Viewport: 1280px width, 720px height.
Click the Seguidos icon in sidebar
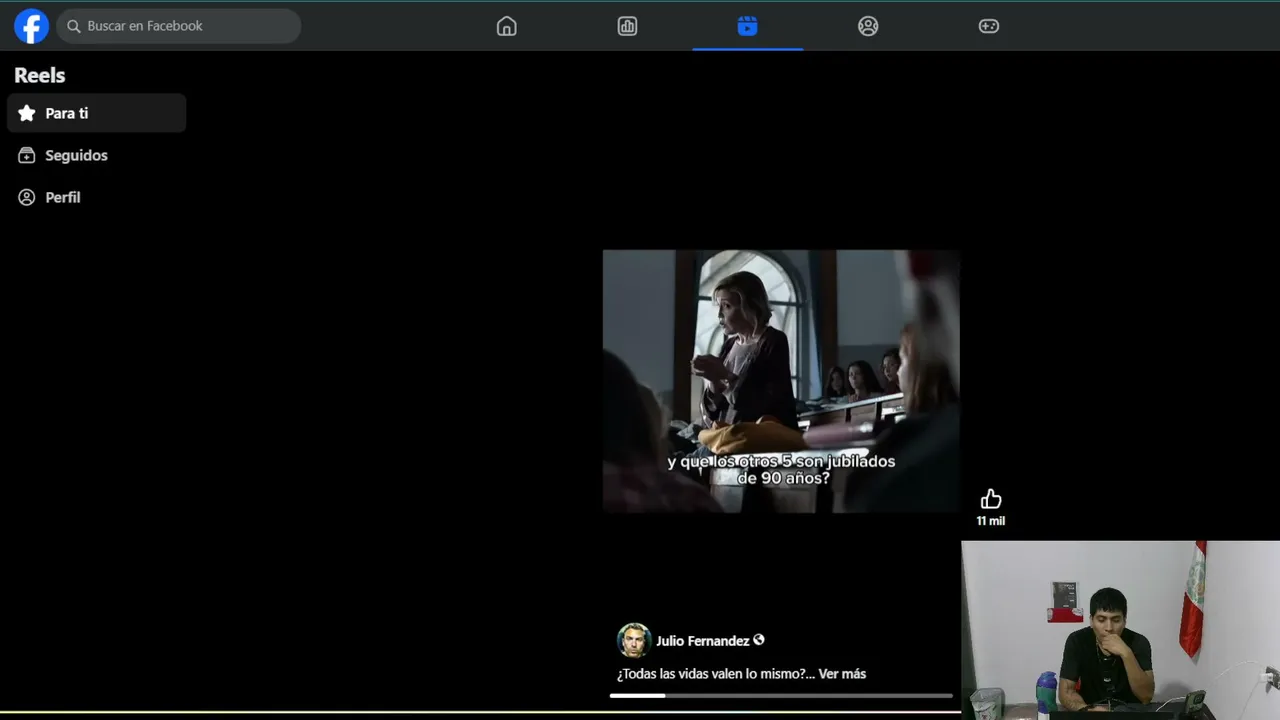pyautogui.click(x=27, y=155)
